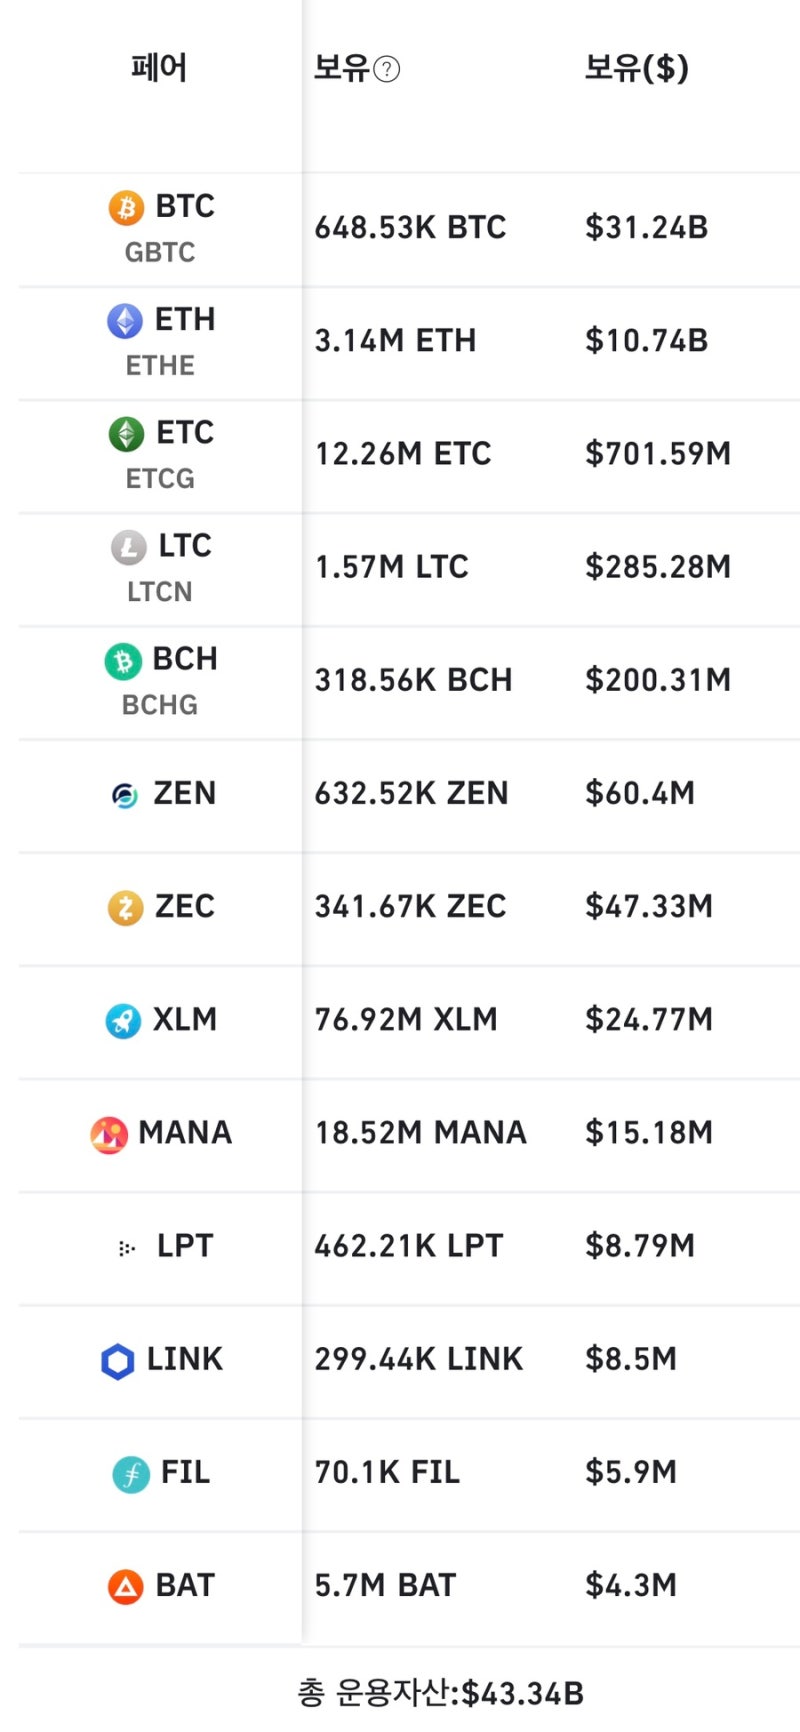The width and height of the screenshot is (800, 1732).
Task: Select the $31.24B BTC holdings value
Action: pos(646,227)
